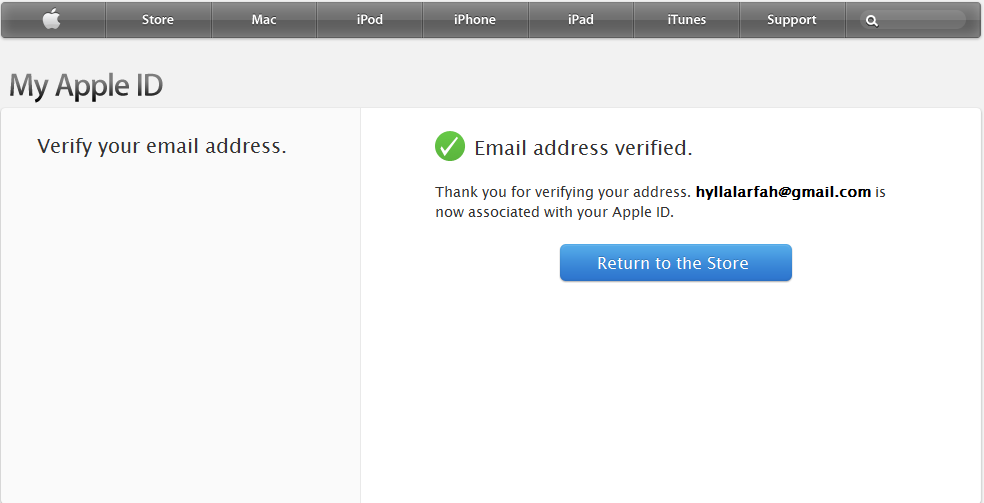Click the 'Verify your email address.' sidebar text
The height and width of the screenshot is (503, 984).
(x=162, y=146)
